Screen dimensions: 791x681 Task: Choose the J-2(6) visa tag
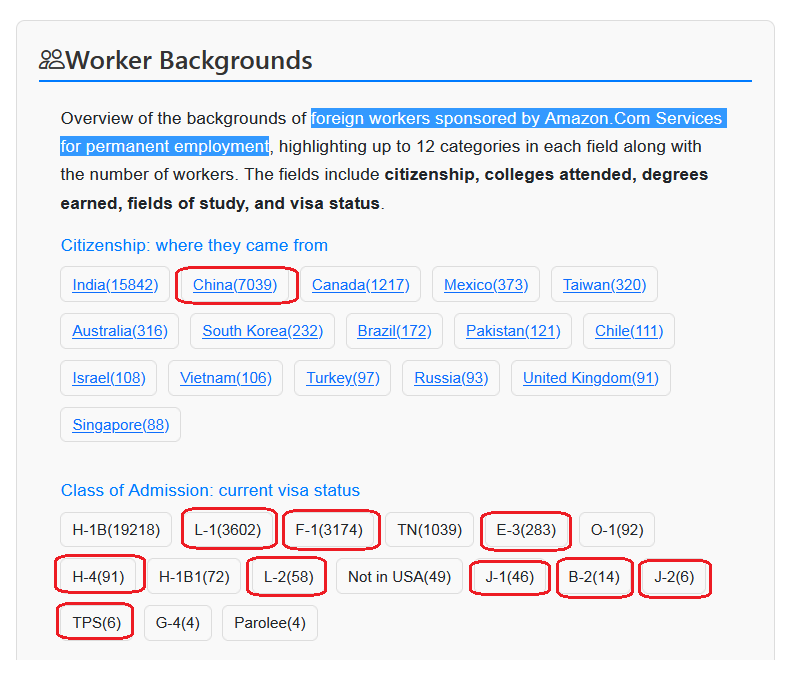click(x=674, y=576)
